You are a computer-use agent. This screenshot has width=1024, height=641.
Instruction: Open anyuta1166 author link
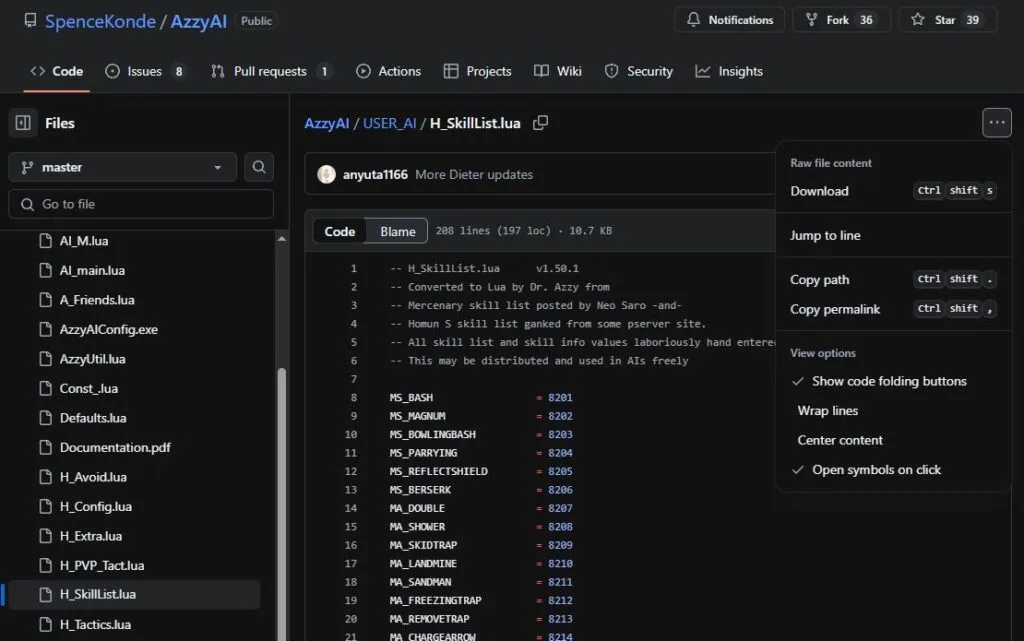click(375, 174)
